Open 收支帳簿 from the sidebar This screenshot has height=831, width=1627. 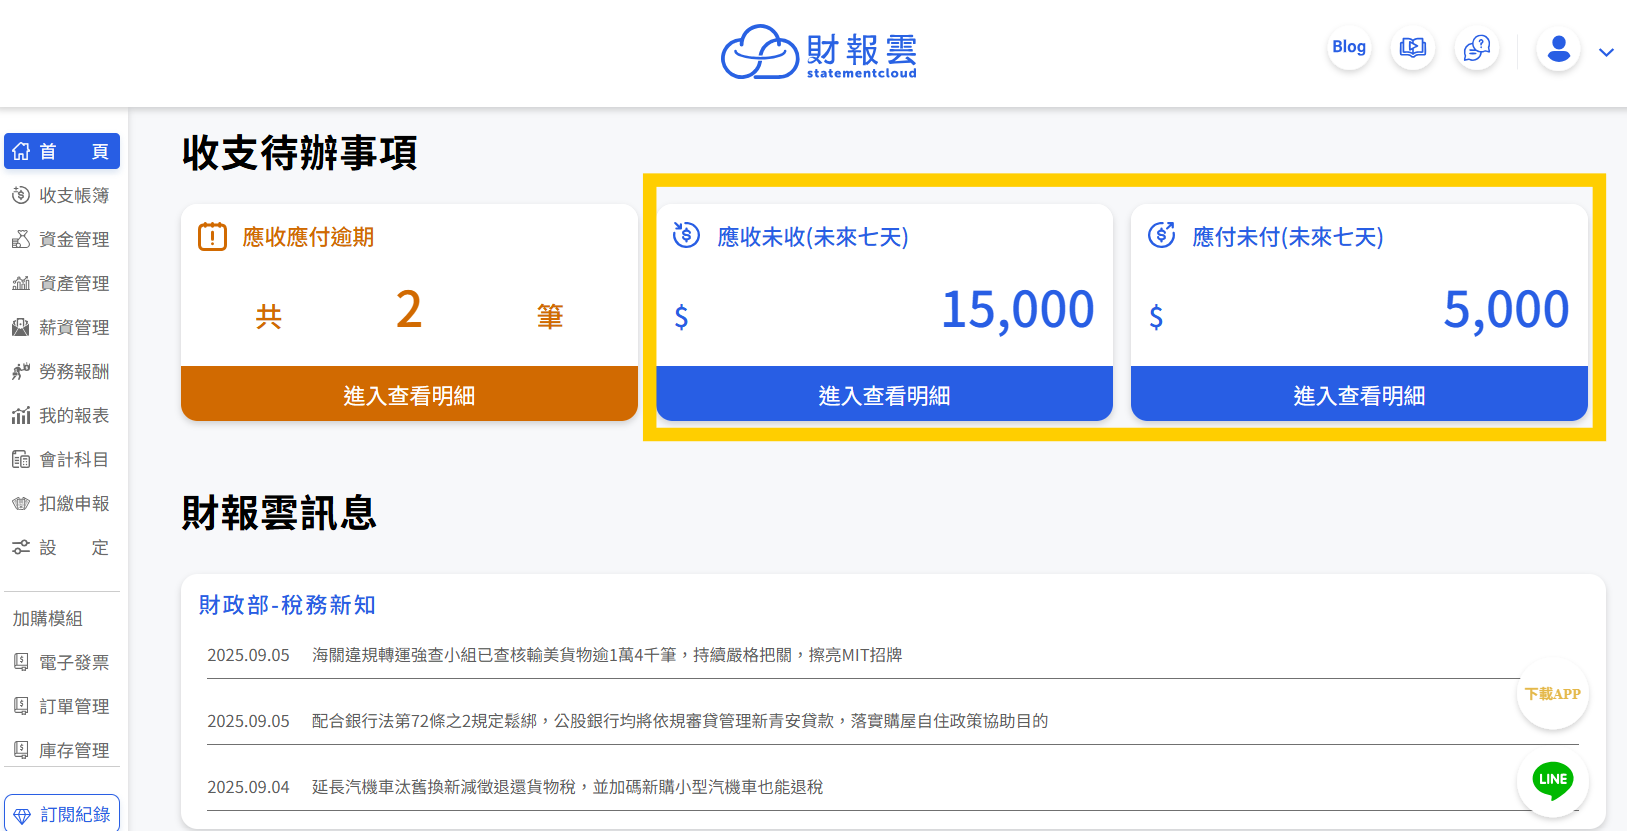(x=62, y=195)
